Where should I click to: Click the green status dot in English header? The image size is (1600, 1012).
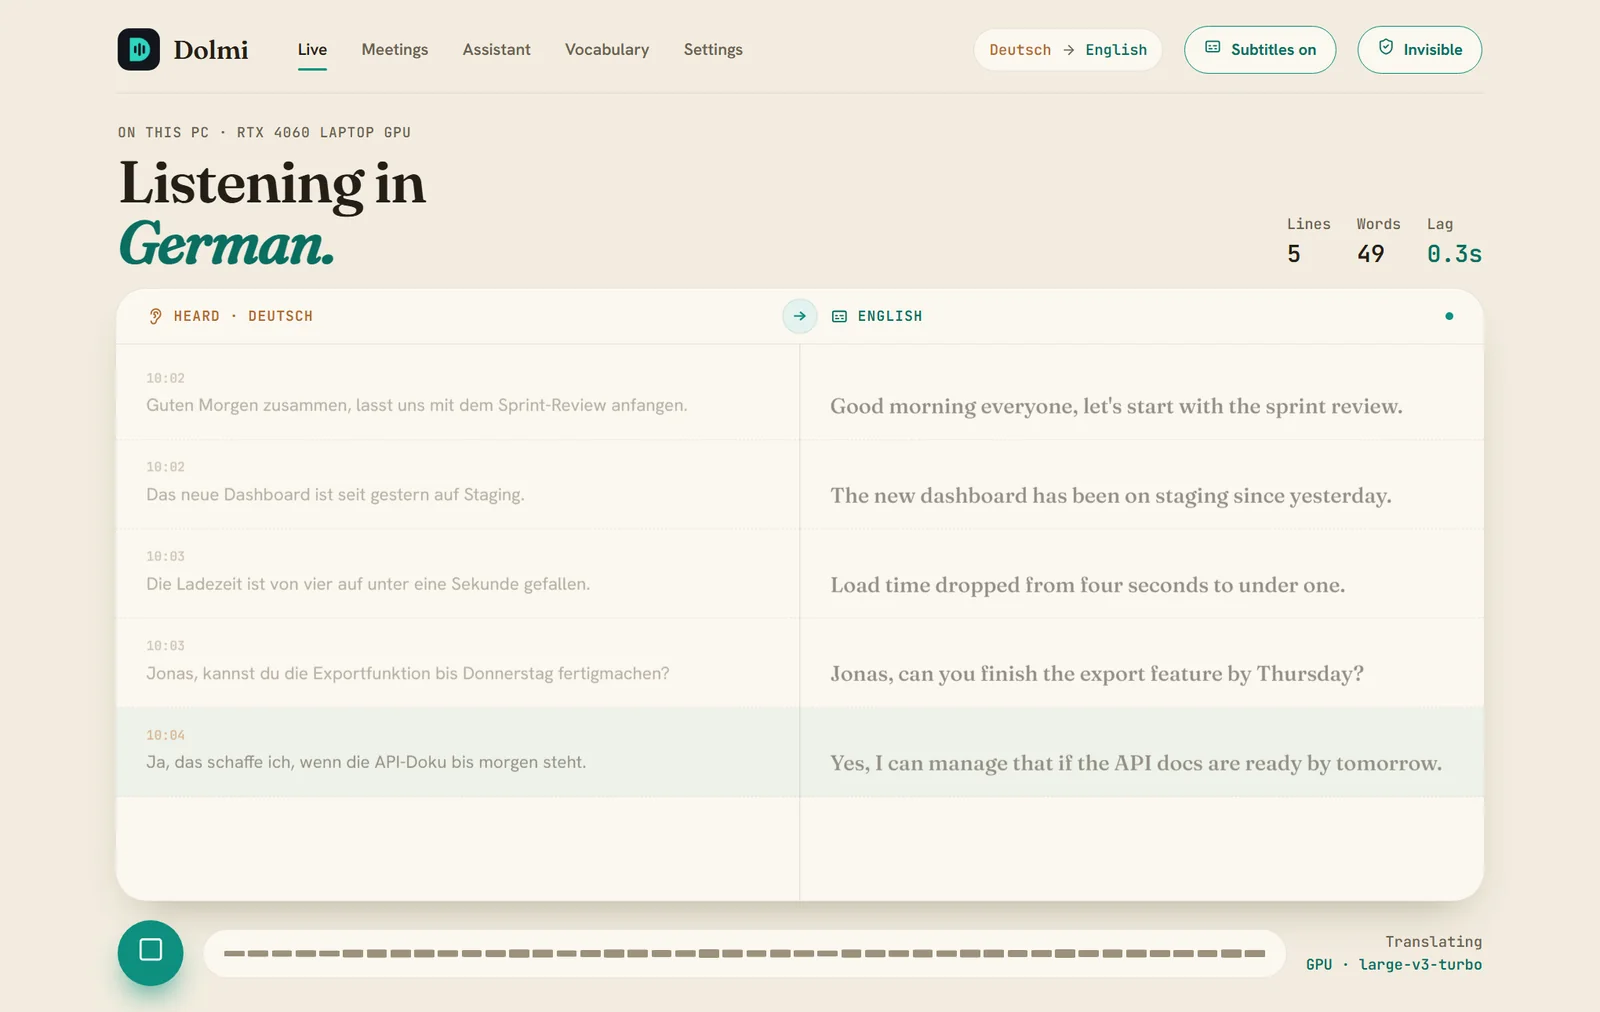(1449, 316)
